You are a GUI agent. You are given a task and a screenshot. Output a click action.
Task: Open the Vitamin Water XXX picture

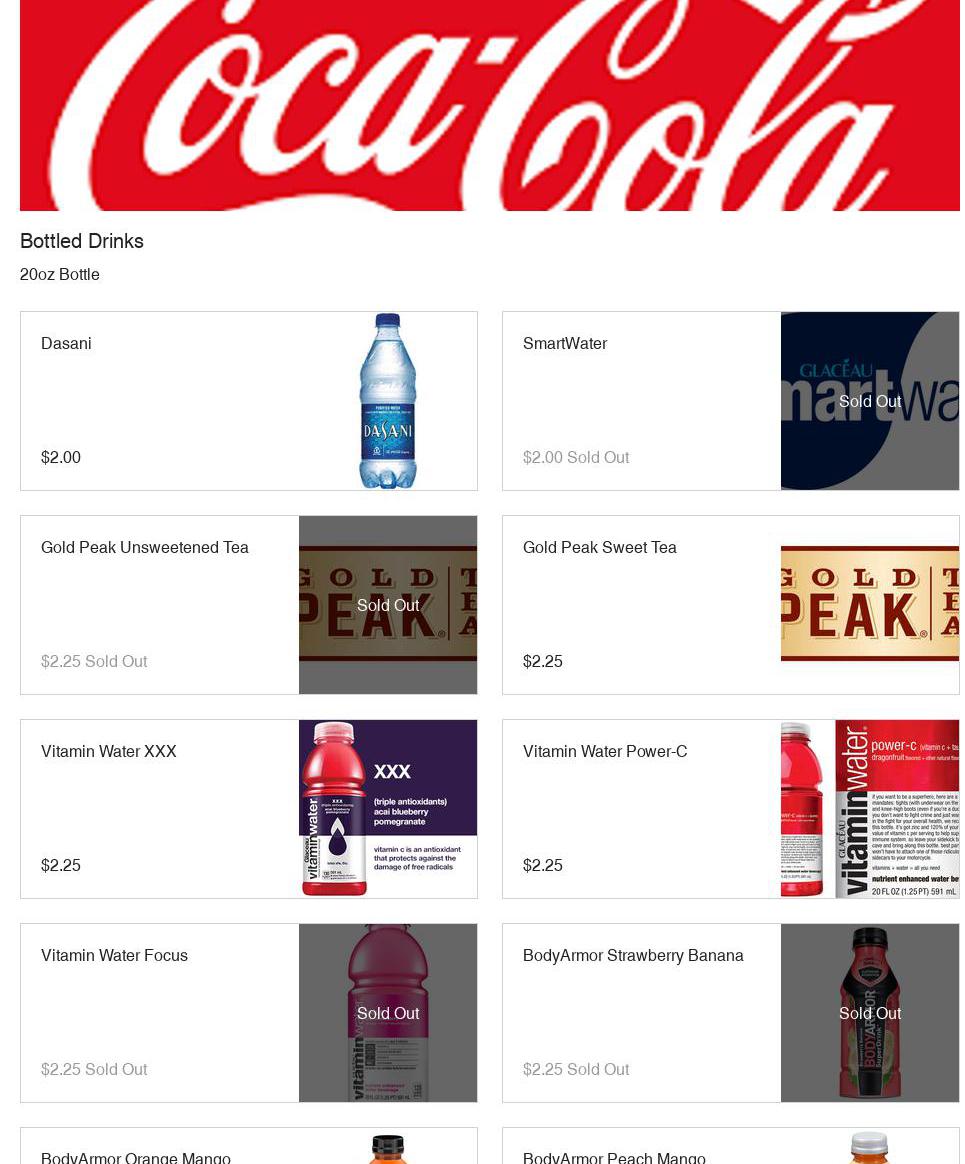pos(387,809)
